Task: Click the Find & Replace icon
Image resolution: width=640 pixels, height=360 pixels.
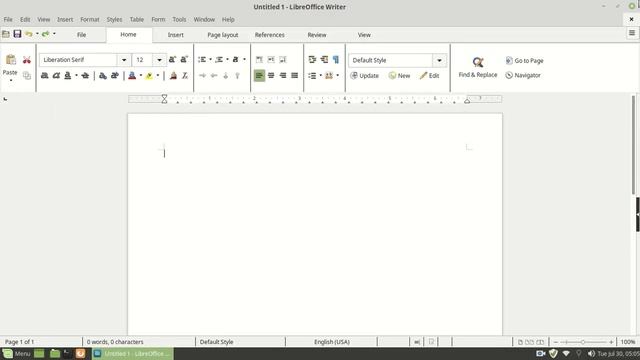Action: point(478,62)
